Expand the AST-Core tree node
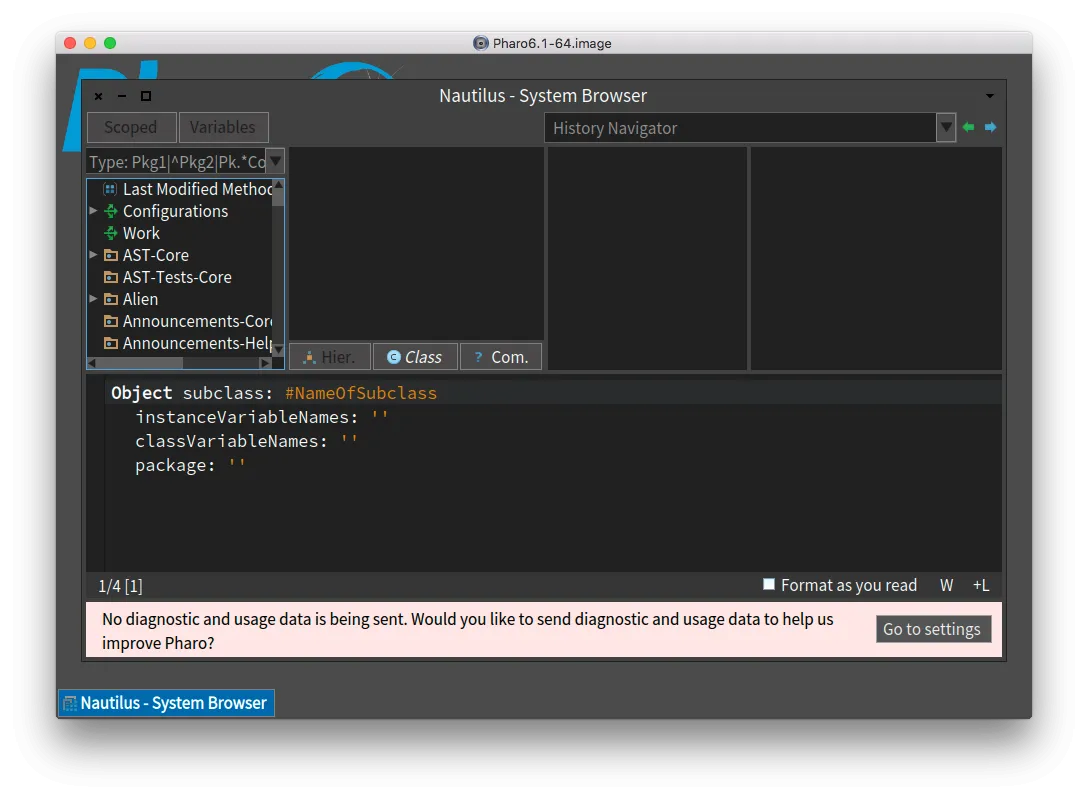 (93, 255)
